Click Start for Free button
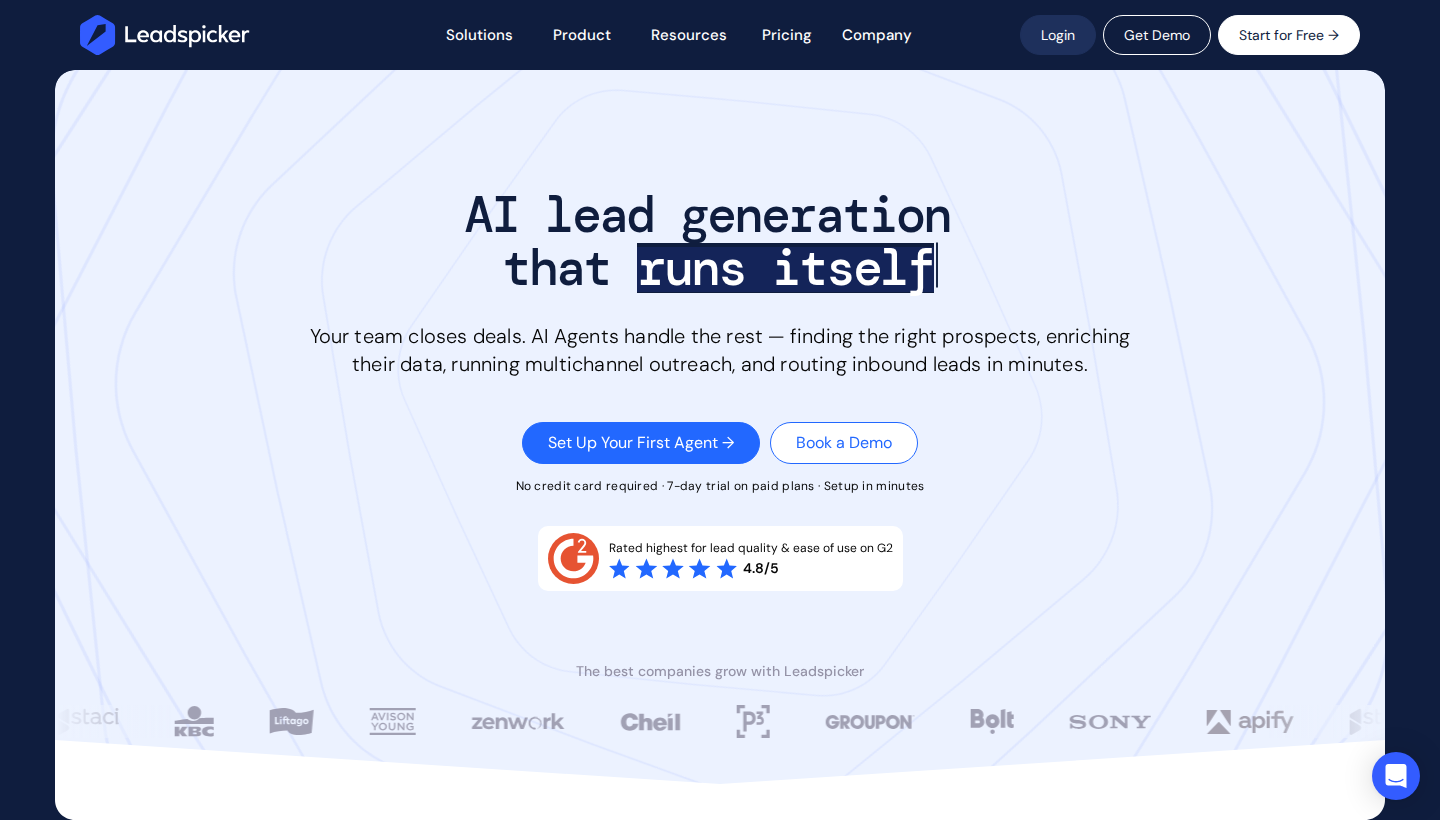 pos(1289,35)
